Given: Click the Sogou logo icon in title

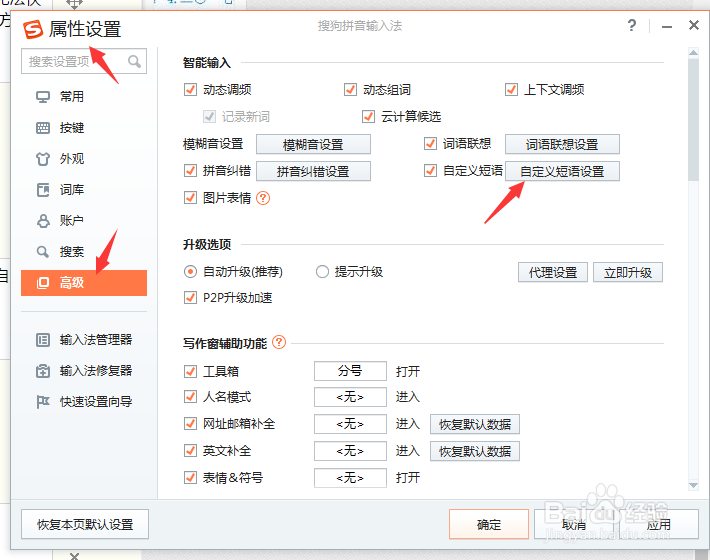Looking at the screenshot, I should (33, 29).
